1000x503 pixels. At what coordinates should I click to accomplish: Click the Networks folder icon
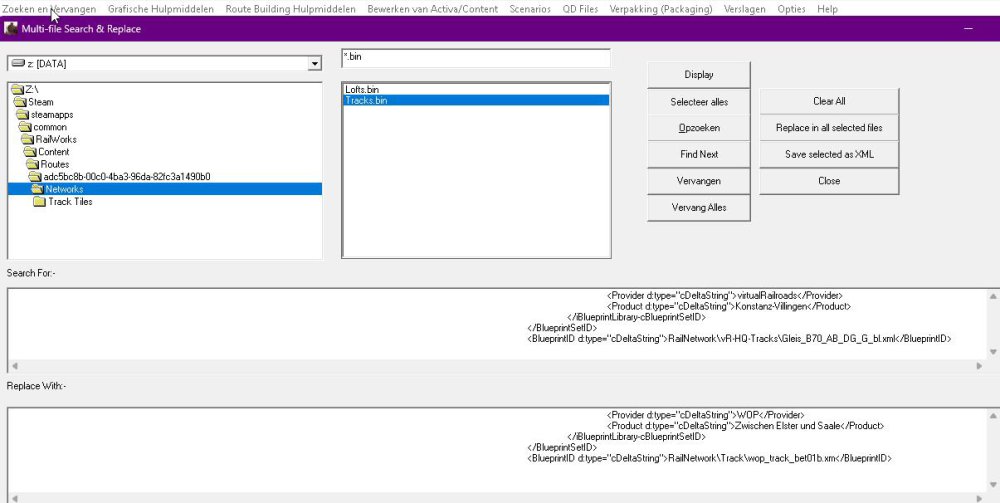pyautogui.click(x=37, y=189)
